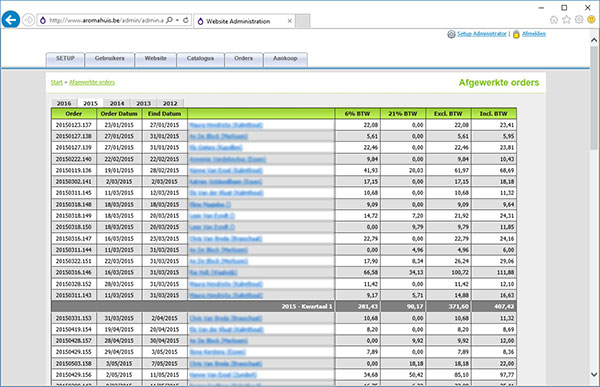Click Excl. BTW amount 100,72
The image size is (600, 387).
tap(460, 273)
